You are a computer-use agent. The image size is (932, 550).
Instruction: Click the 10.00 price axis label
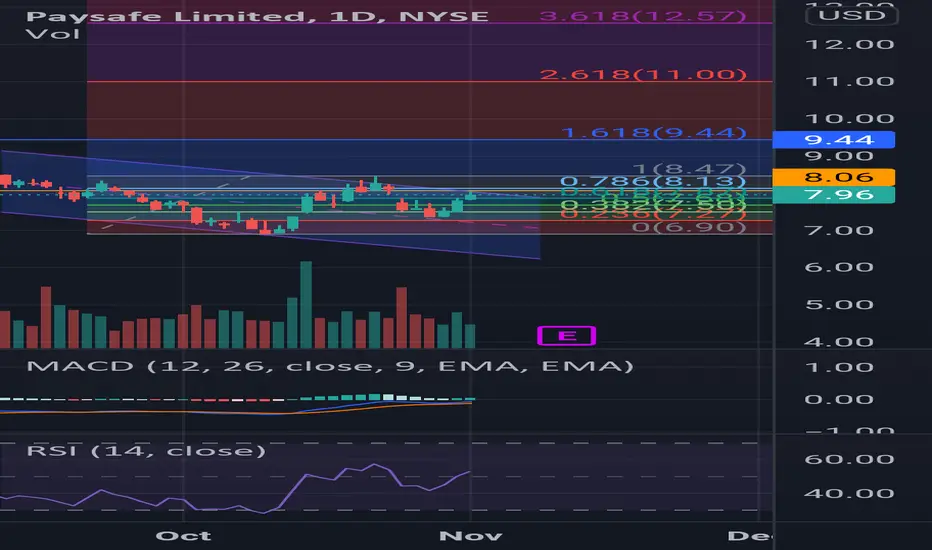[849, 118]
